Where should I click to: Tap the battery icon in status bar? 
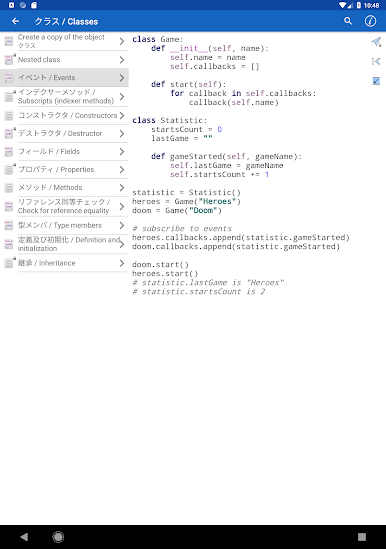pyautogui.click(x=359, y=5)
